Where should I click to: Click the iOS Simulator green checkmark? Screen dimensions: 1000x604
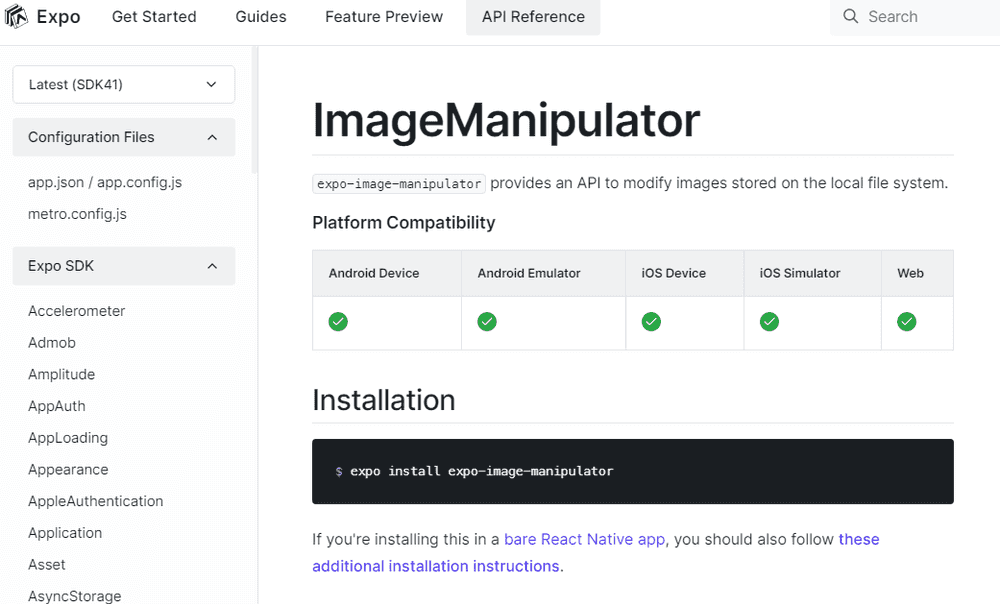coord(769,321)
